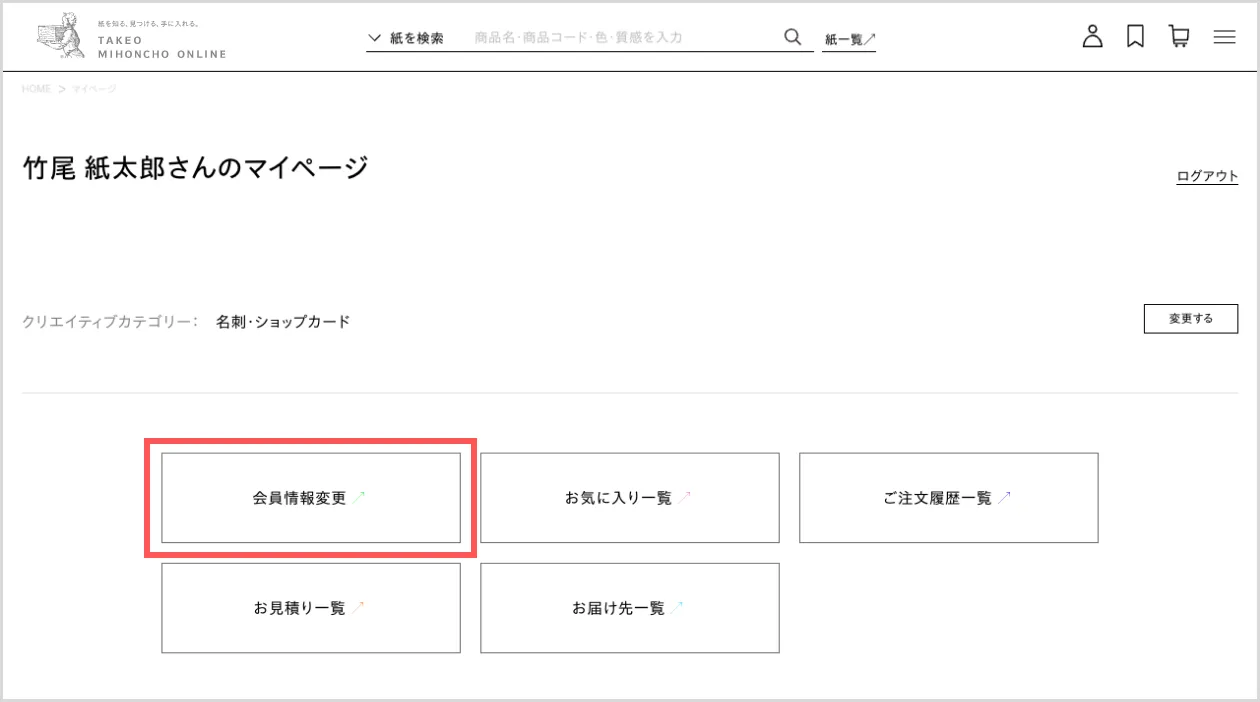The height and width of the screenshot is (702, 1260).
Task: Open お見積り一覧 tile
Action: (311, 608)
